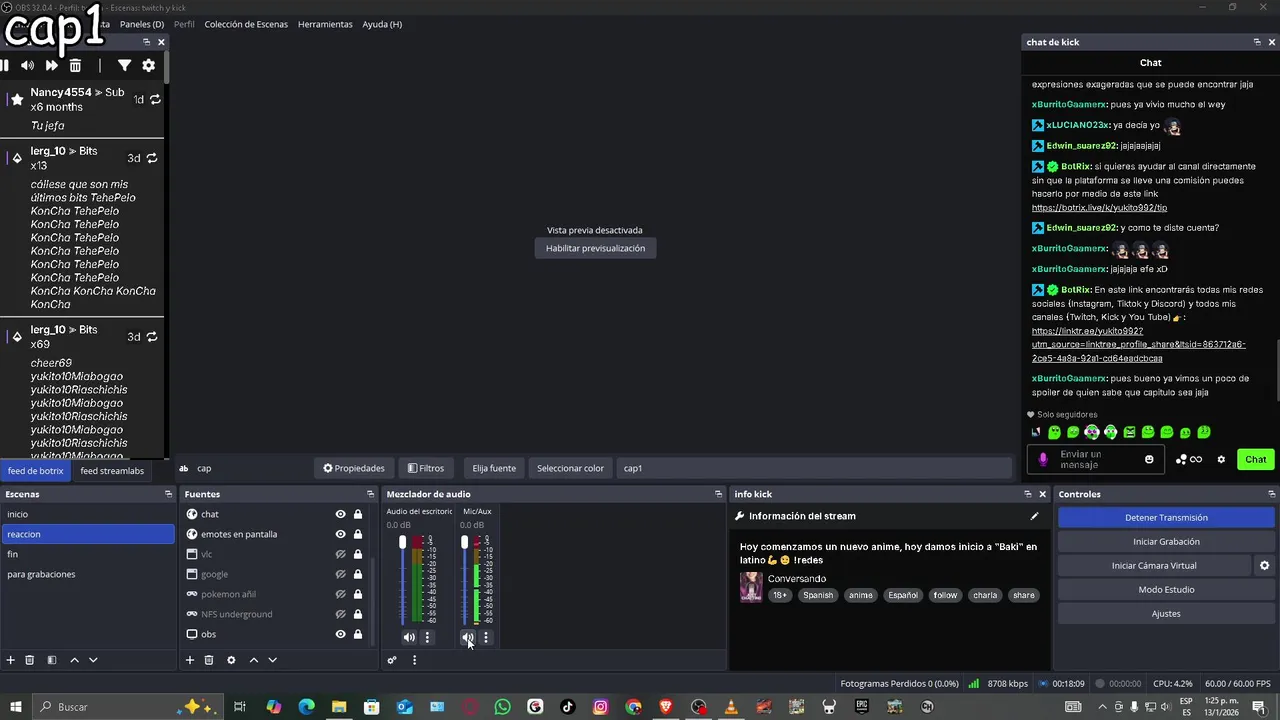Click the Modo Estudio button
The image size is (1280, 720).
point(1166,590)
